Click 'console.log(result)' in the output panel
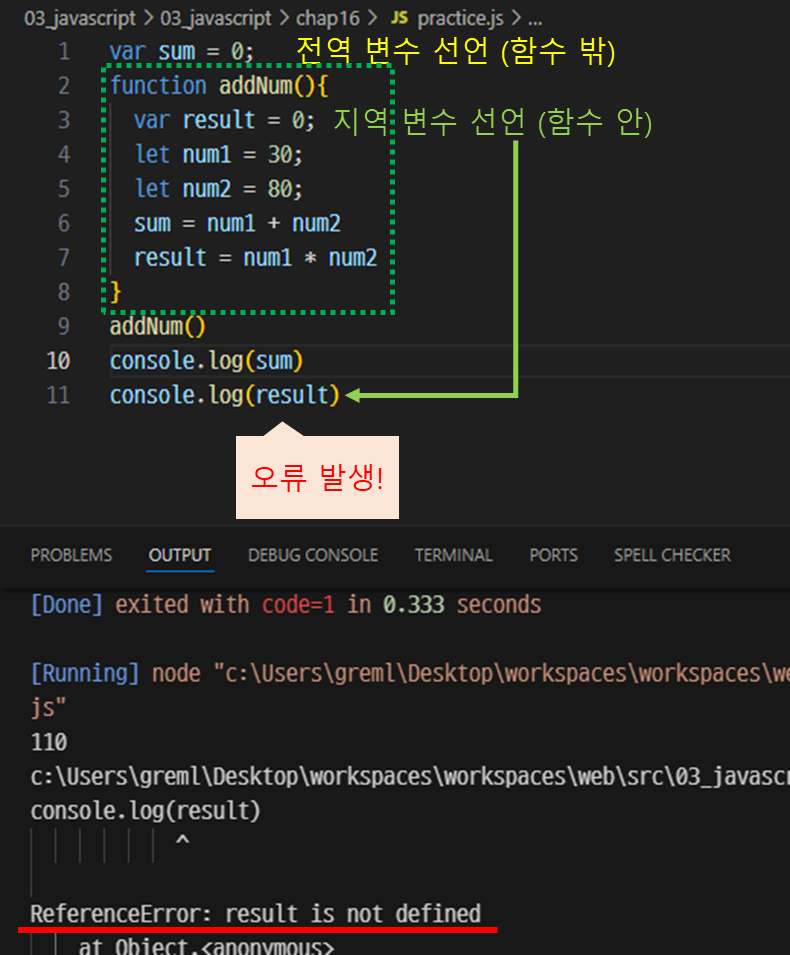 point(146,811)
